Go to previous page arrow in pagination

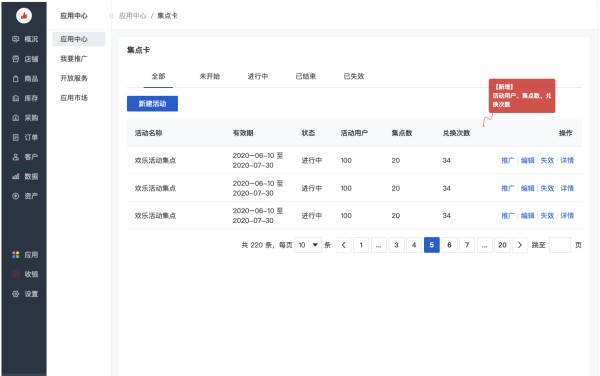[344, 245]
